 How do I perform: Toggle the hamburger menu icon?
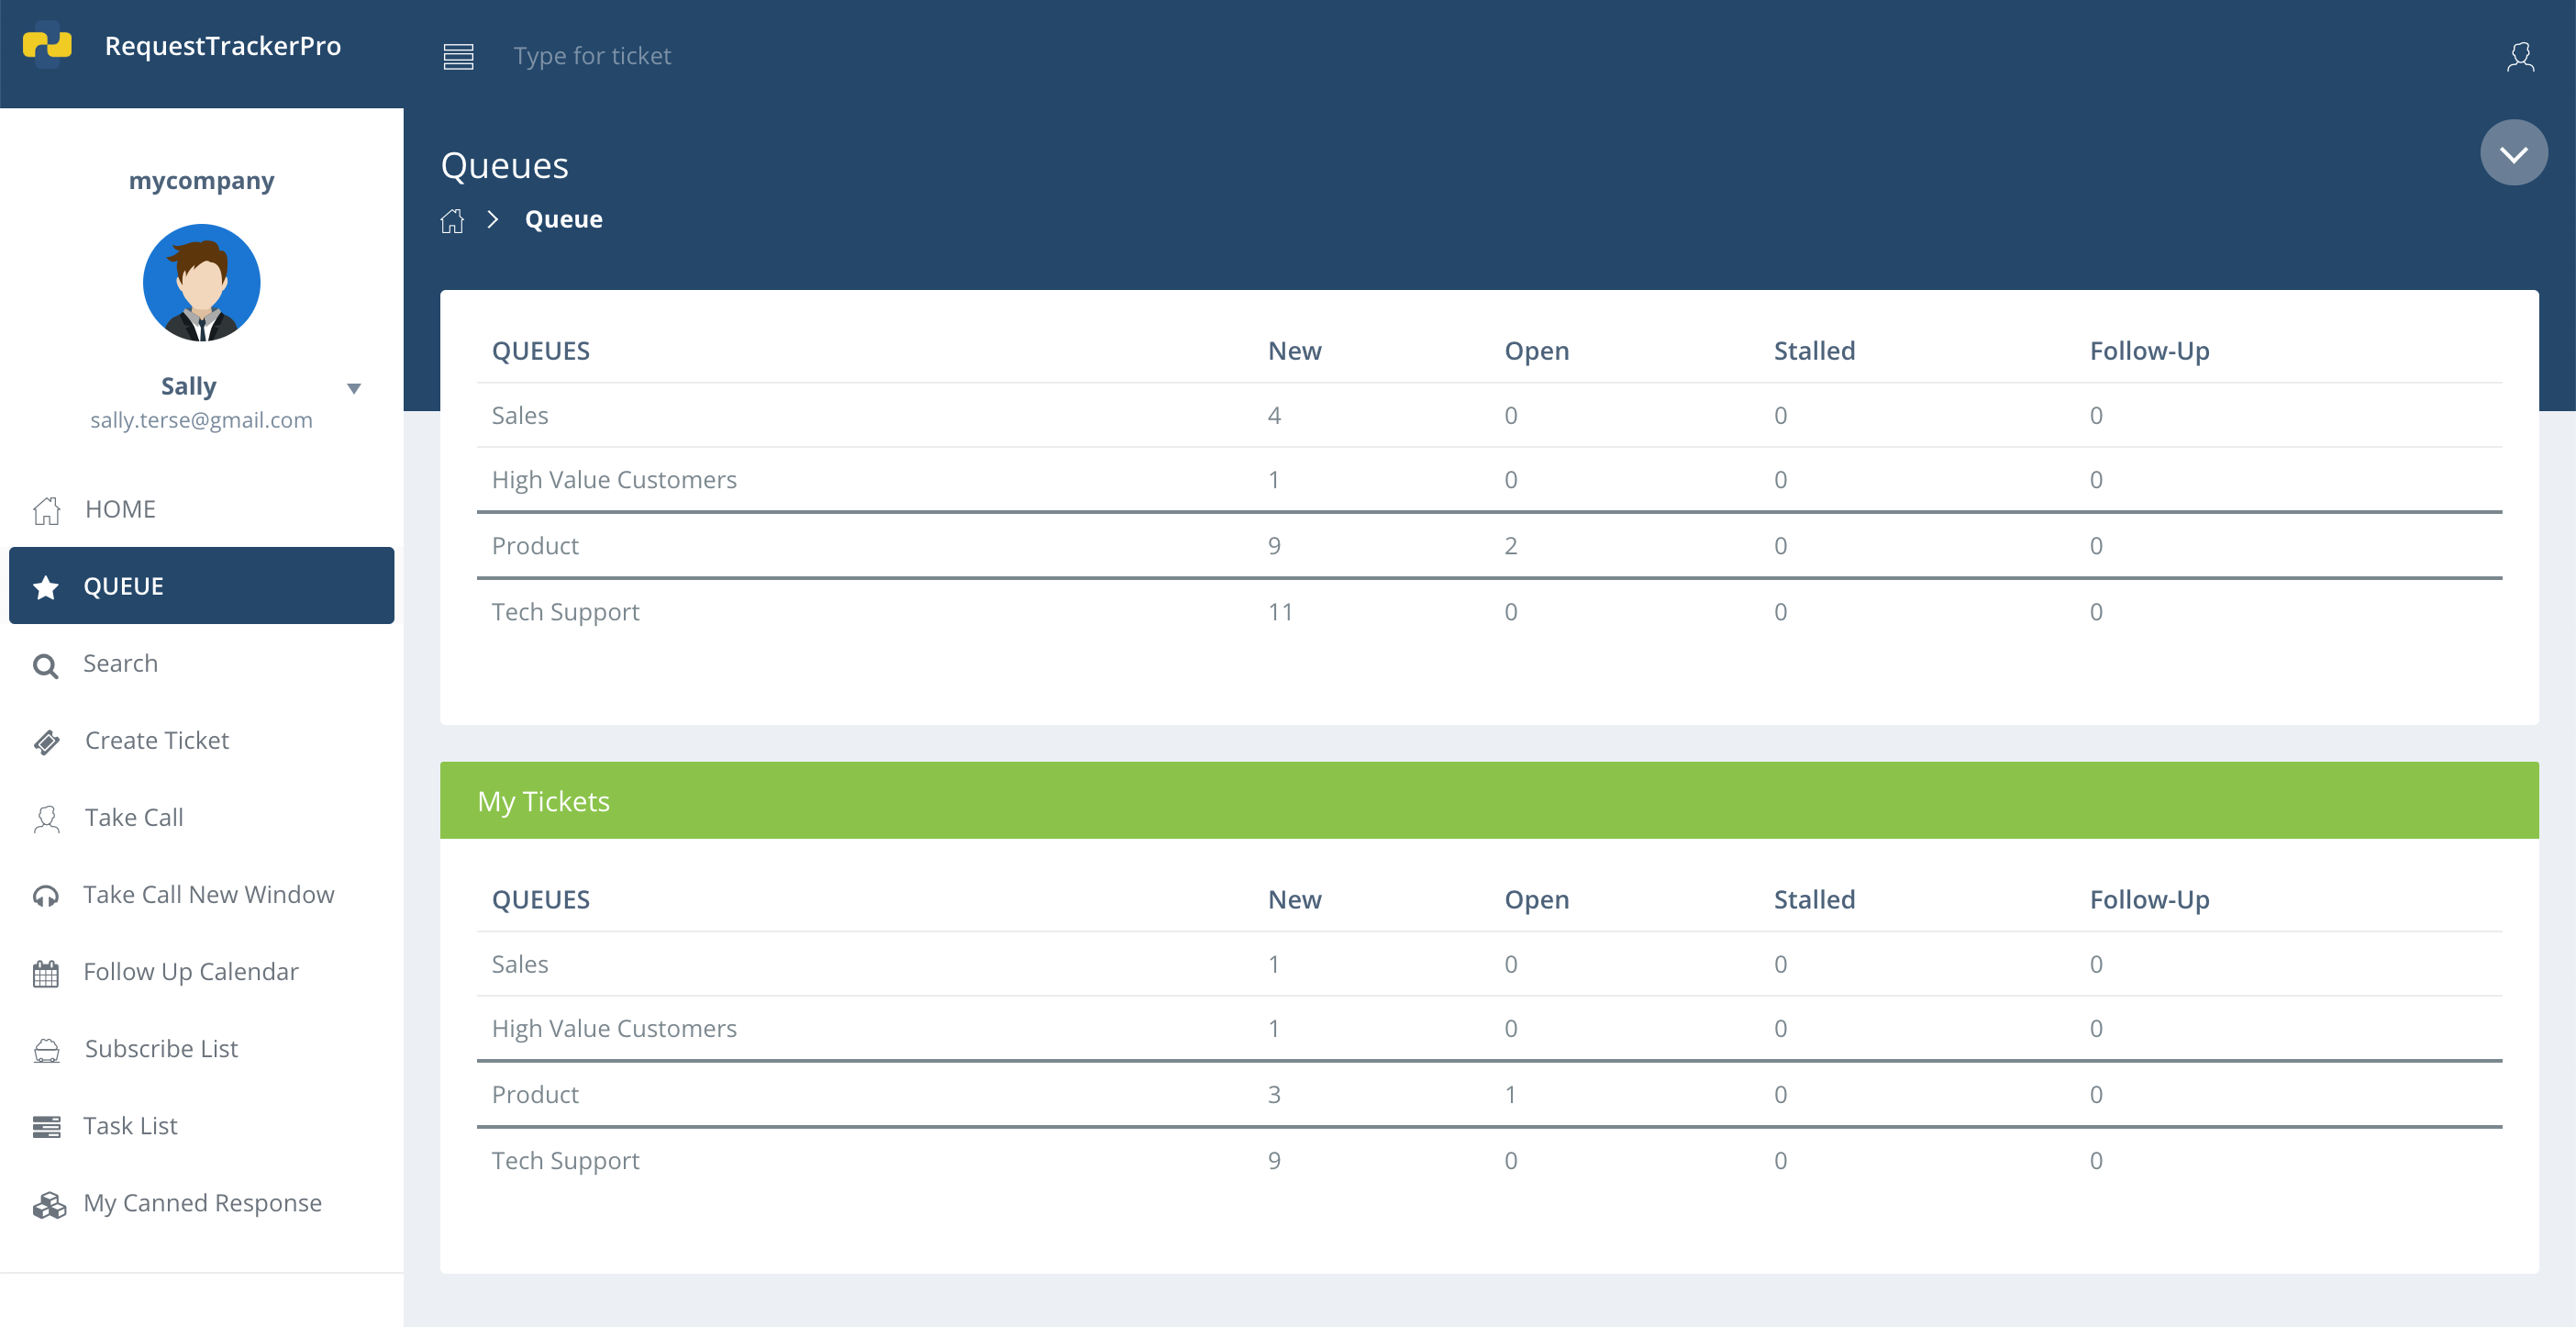click(x=458, y=57)
